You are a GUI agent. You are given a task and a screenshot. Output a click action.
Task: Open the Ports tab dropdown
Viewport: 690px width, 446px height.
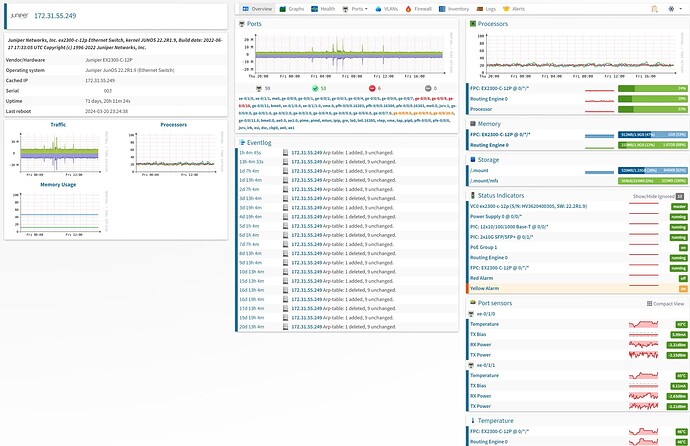(x=355, y=9)
